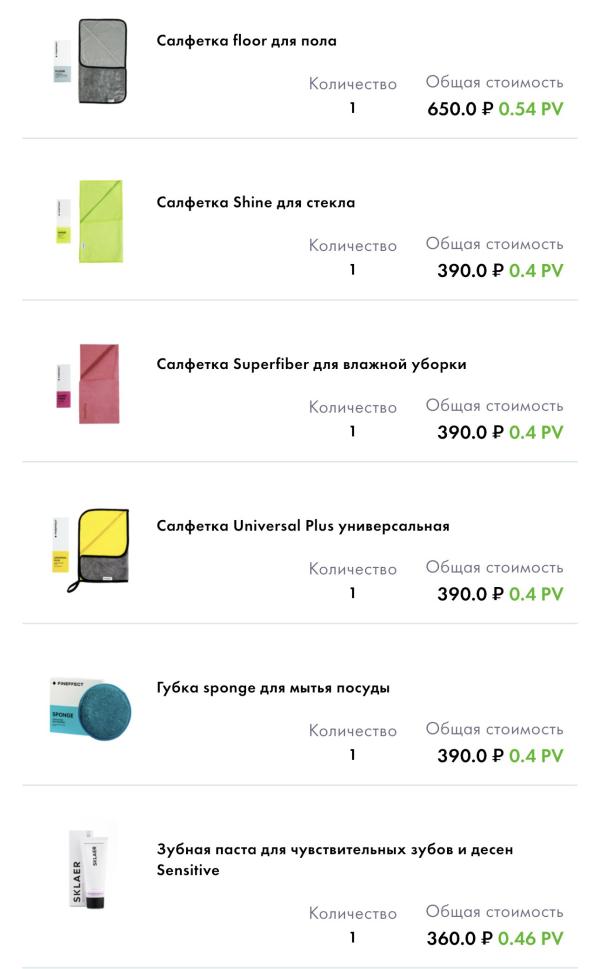Click the yellow Universal Plus cloth image
The image size is (600, 969).
[91, 546]
